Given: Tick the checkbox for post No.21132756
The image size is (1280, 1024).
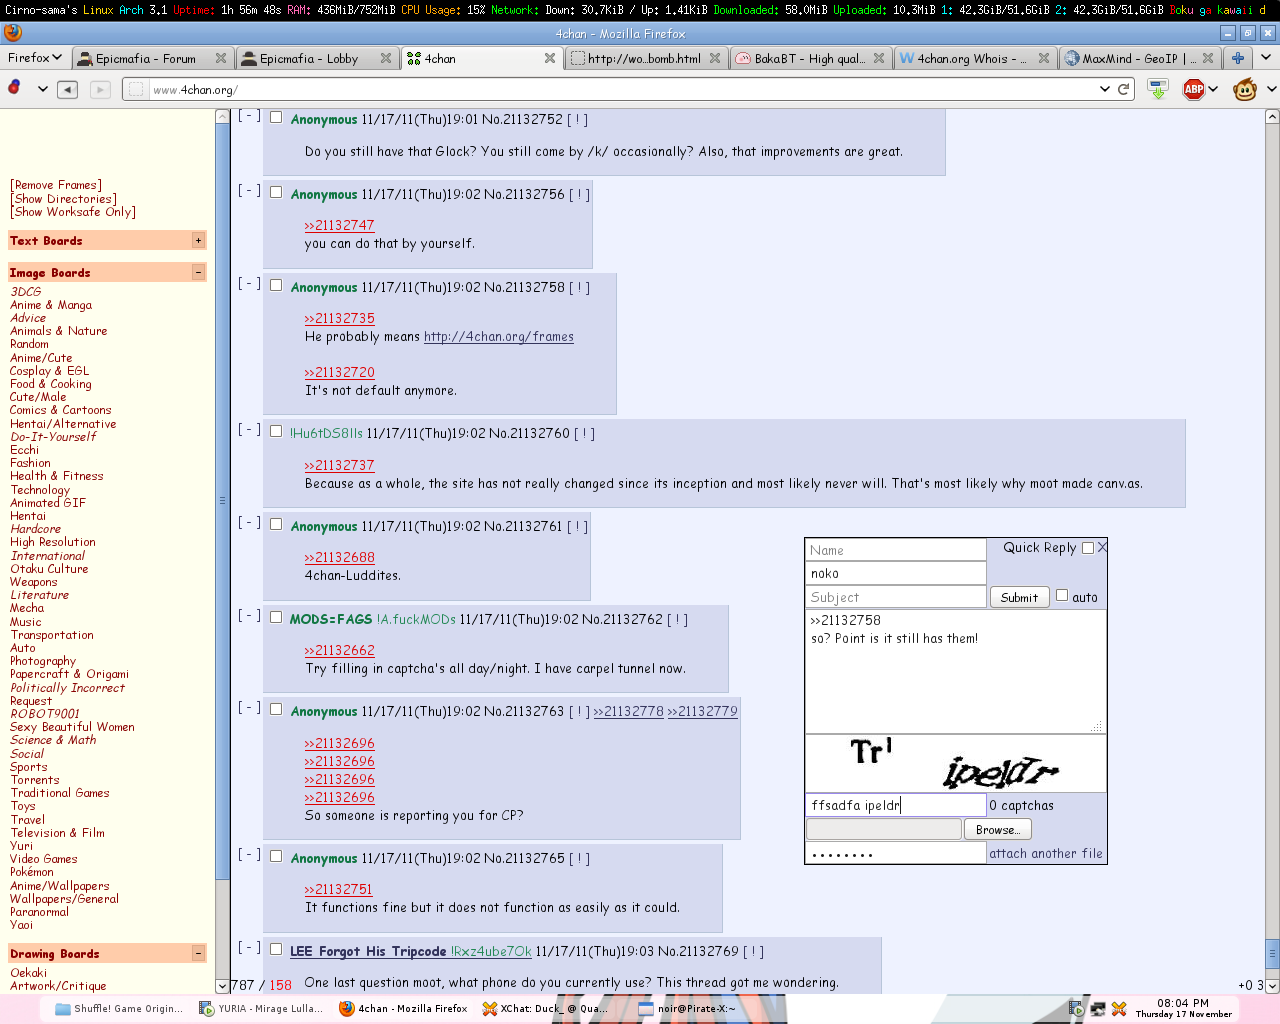Looking at the screenshot, I should pos(276,192).
